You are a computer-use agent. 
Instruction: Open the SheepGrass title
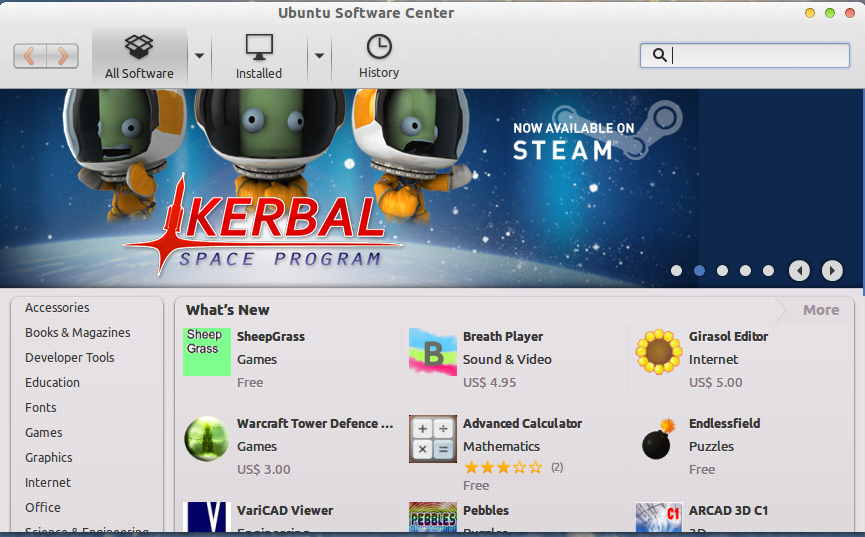point(271,337)
